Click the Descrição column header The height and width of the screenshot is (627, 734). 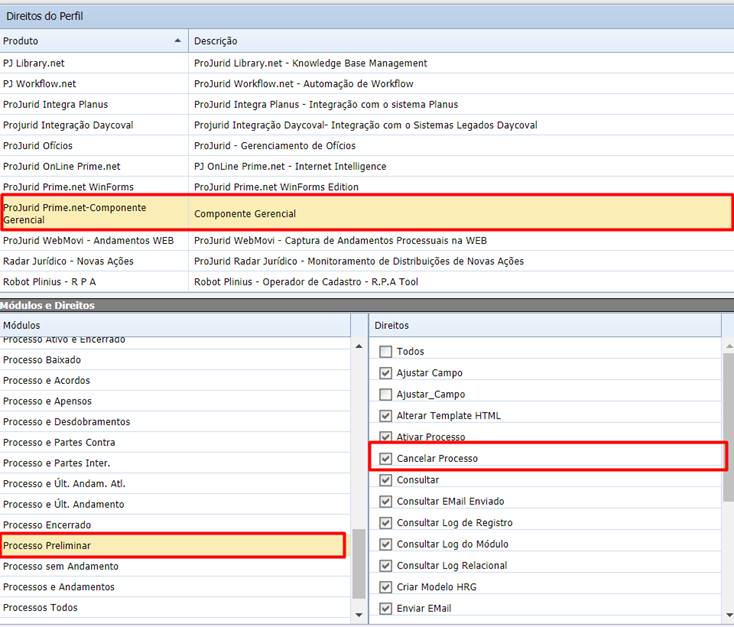(461, 41)
